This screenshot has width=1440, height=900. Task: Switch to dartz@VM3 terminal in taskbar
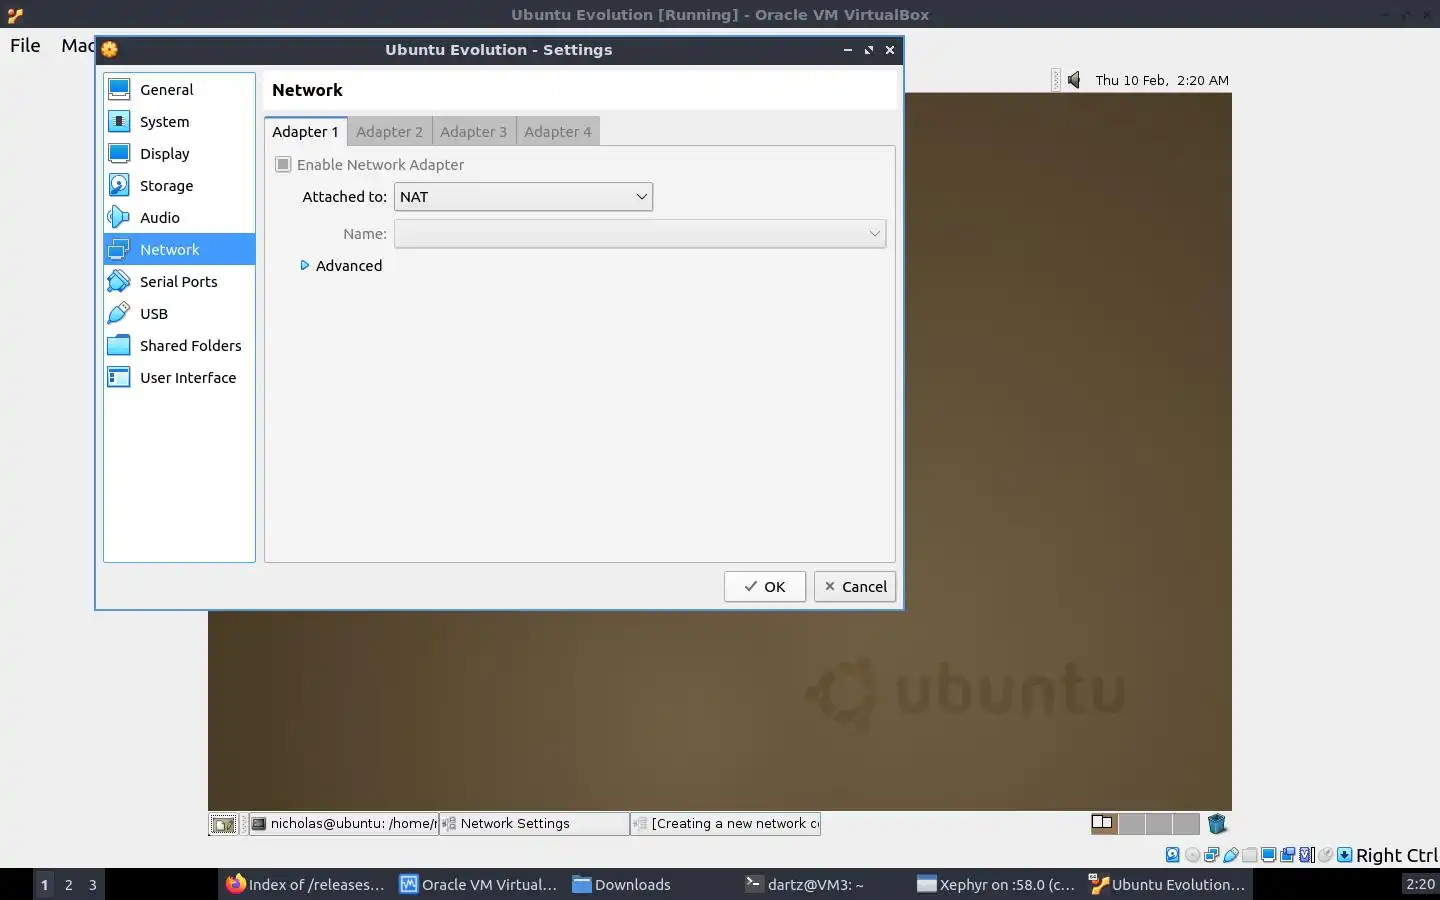click(826, 885)
